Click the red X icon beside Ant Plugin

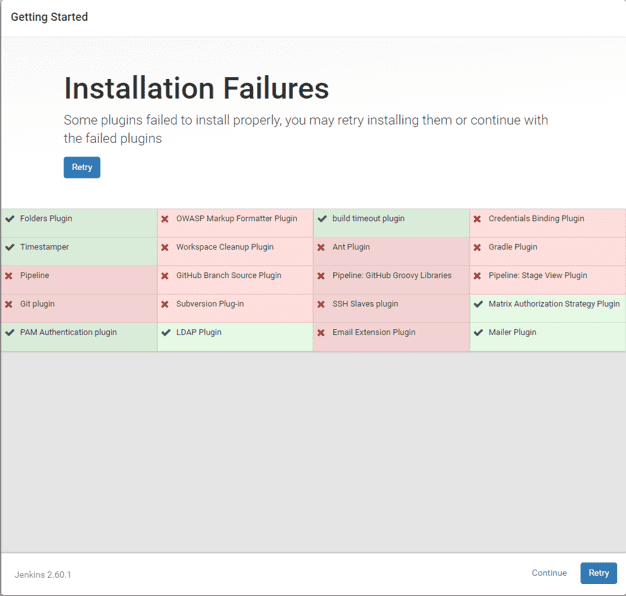321,247
